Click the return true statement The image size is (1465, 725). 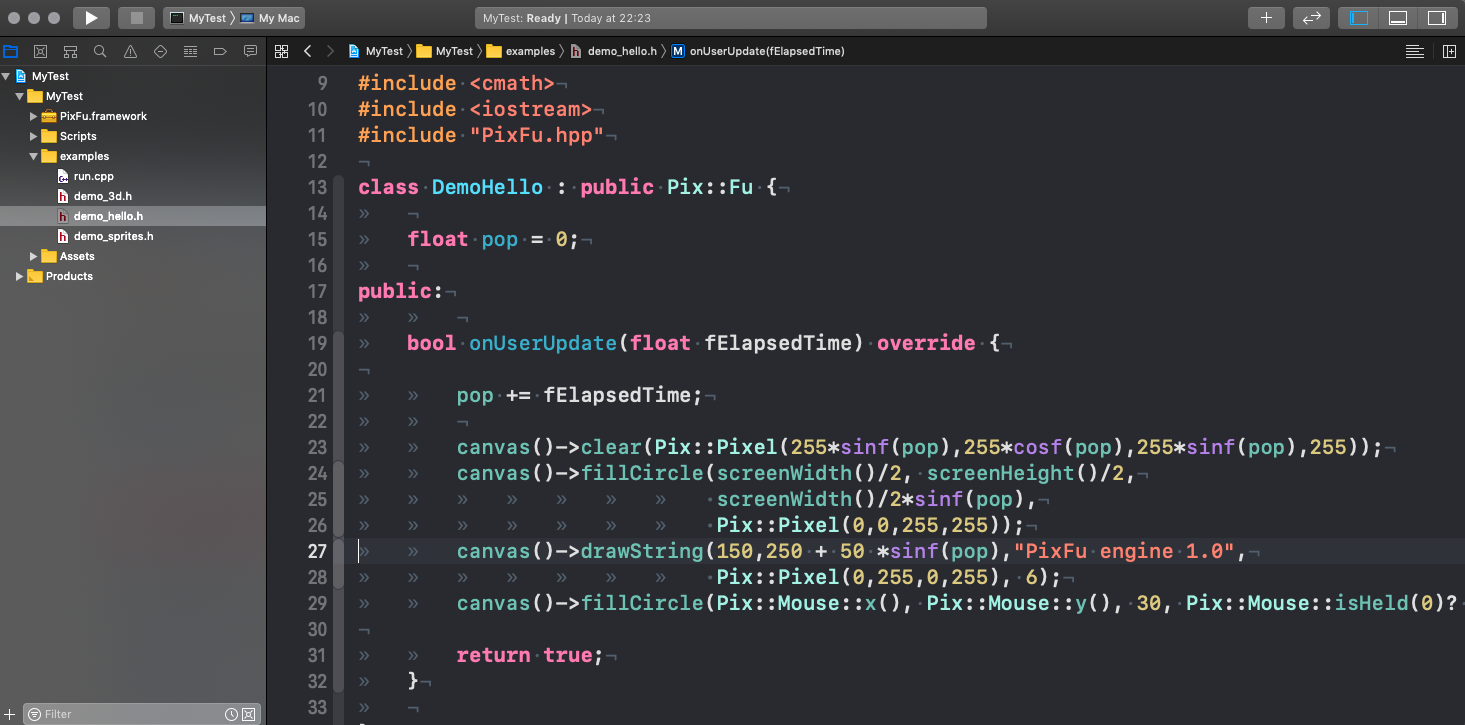click(530, 655)
